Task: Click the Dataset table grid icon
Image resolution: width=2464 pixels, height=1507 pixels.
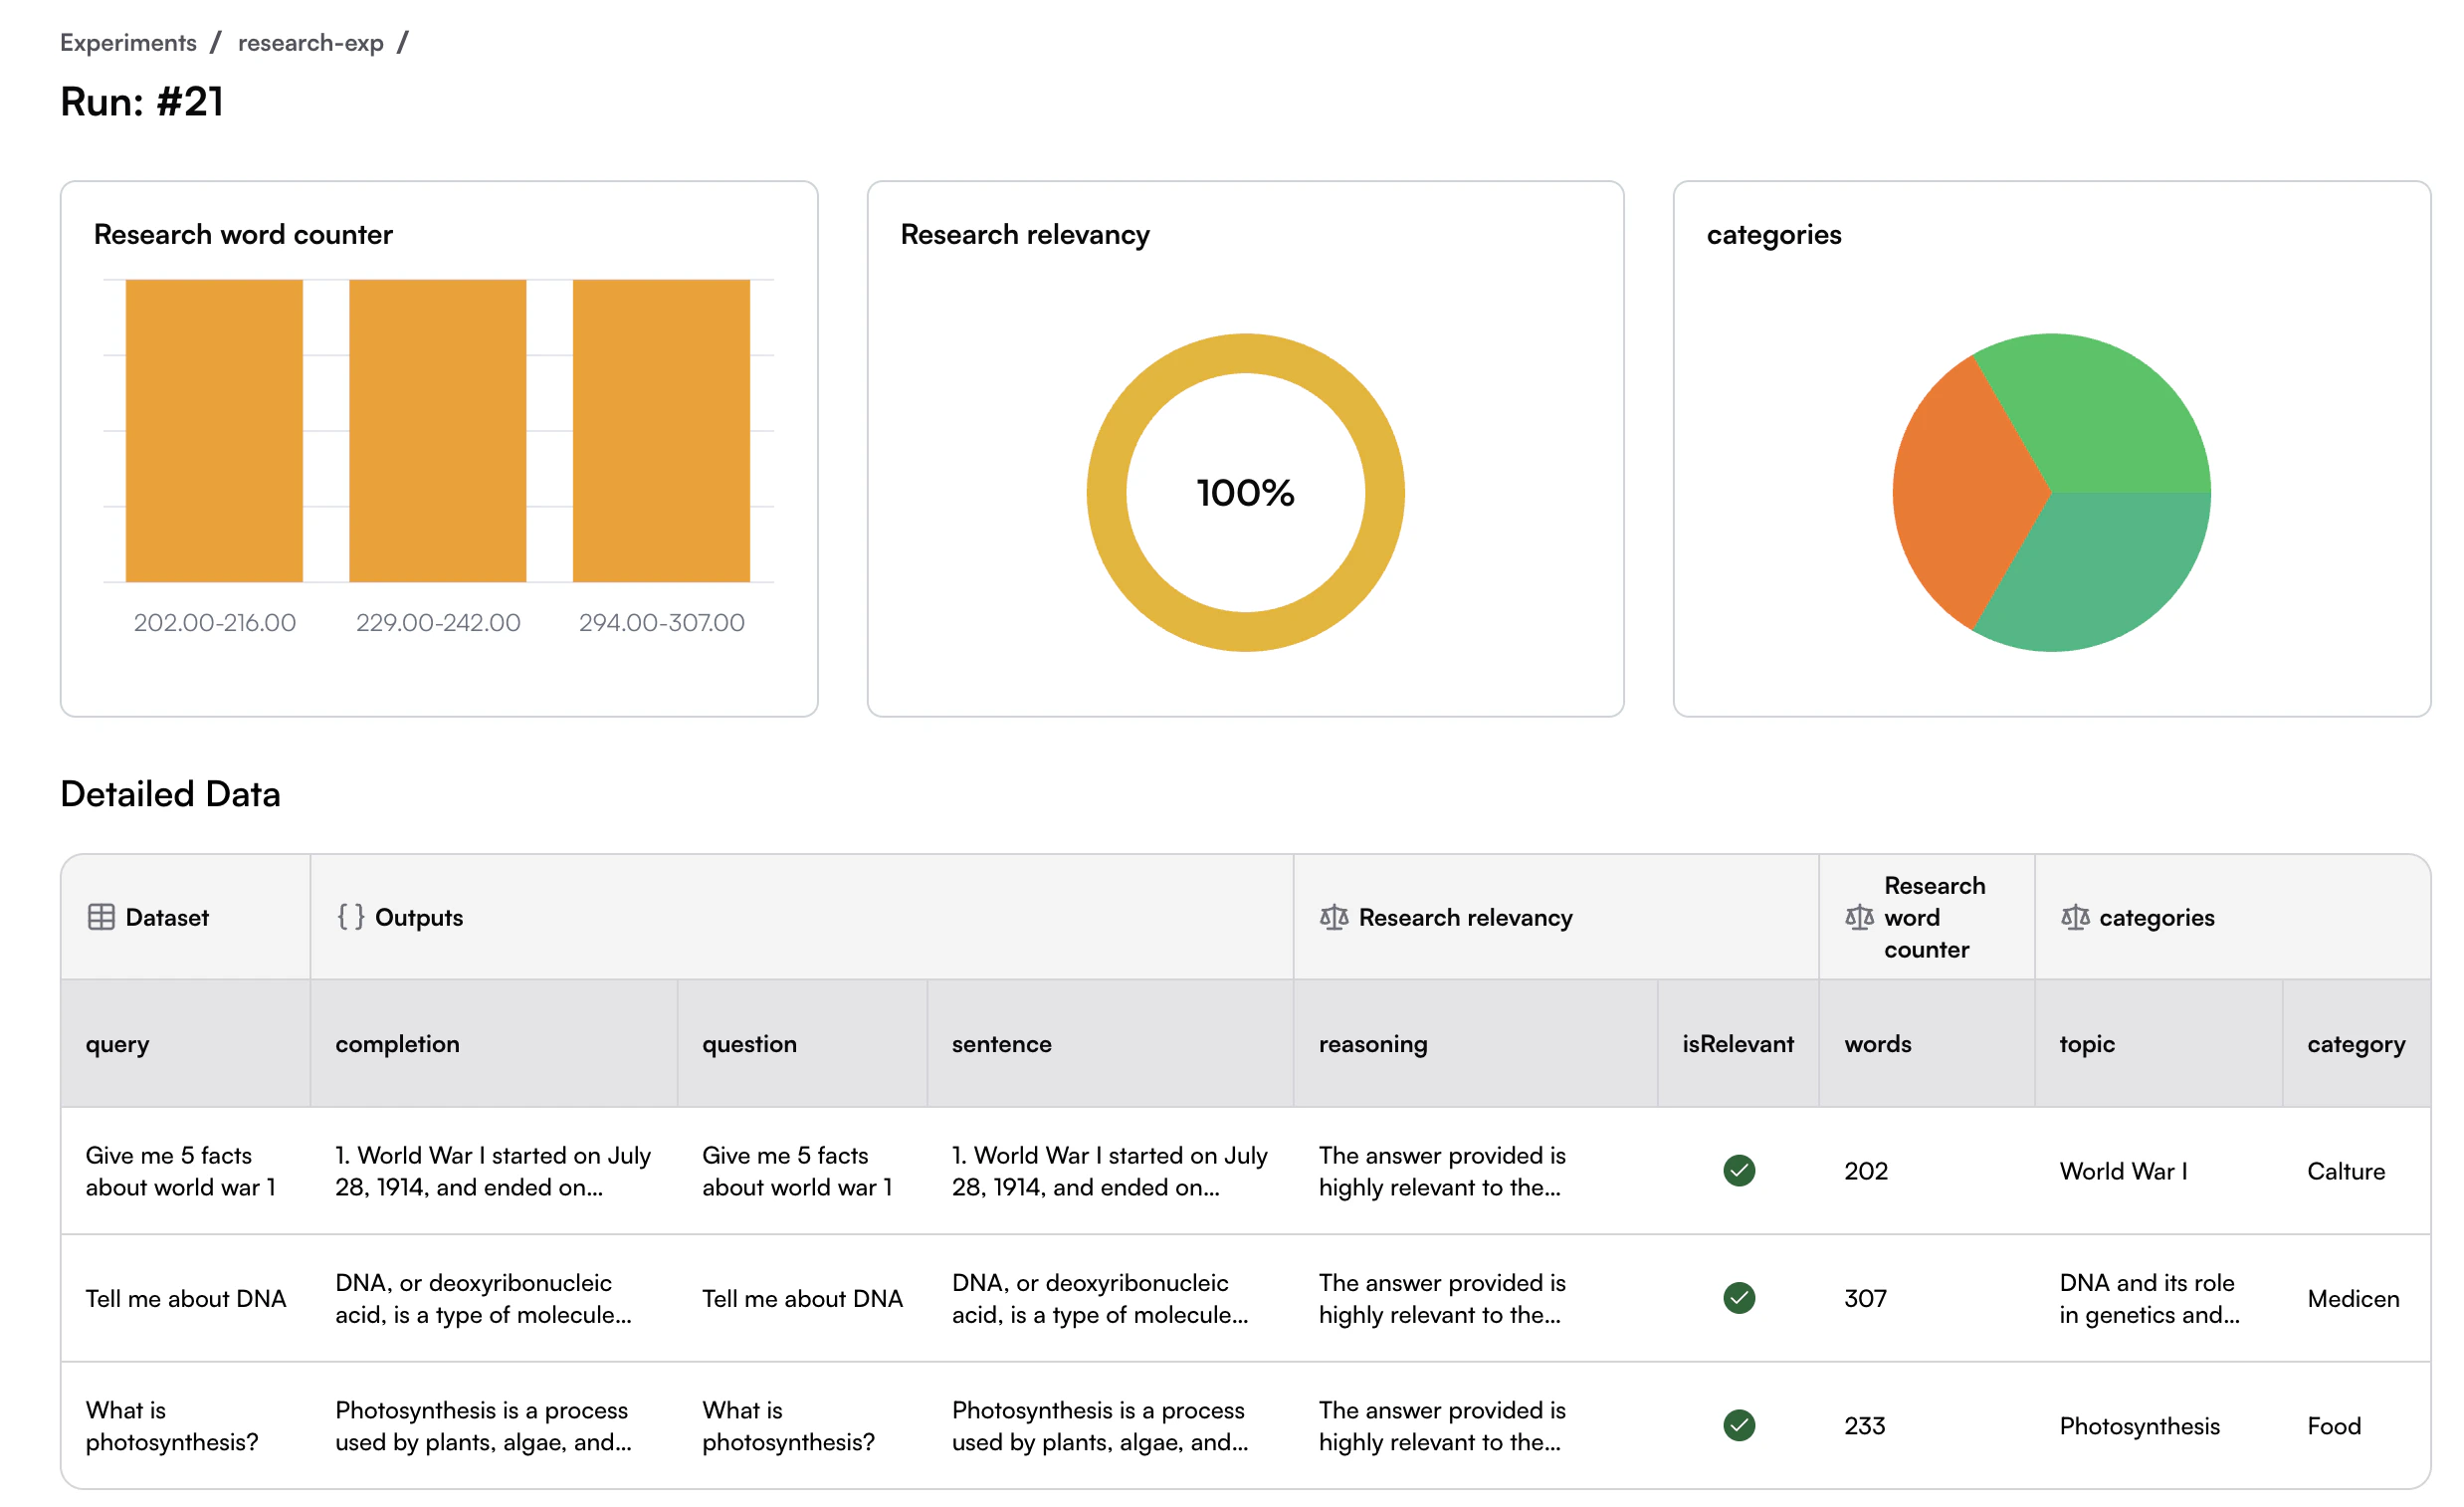Action: [101, 917]
